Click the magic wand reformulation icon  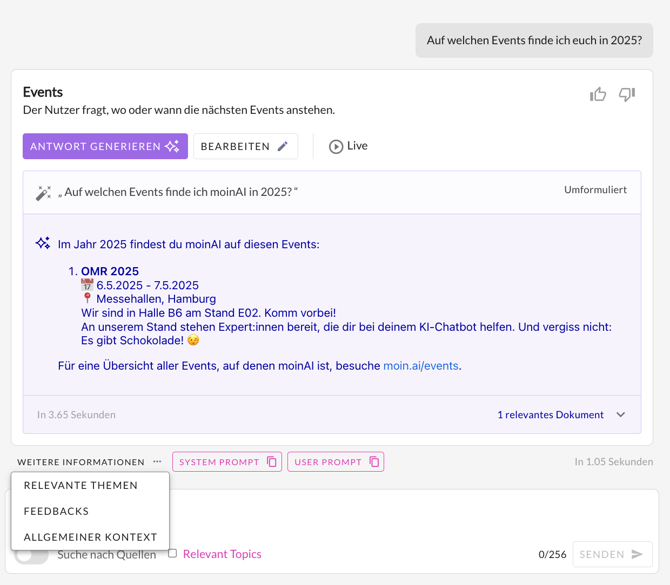(x=43, y=193)
